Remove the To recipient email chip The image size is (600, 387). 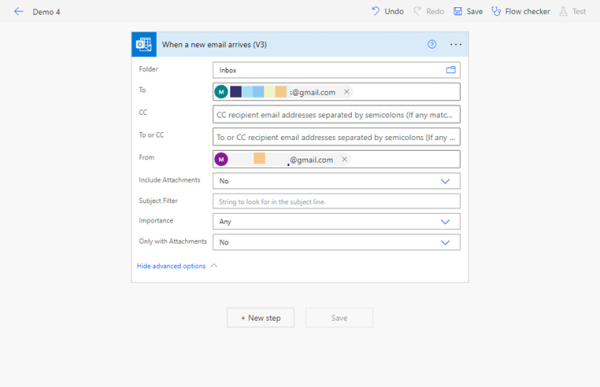click(x=346, y=92)
